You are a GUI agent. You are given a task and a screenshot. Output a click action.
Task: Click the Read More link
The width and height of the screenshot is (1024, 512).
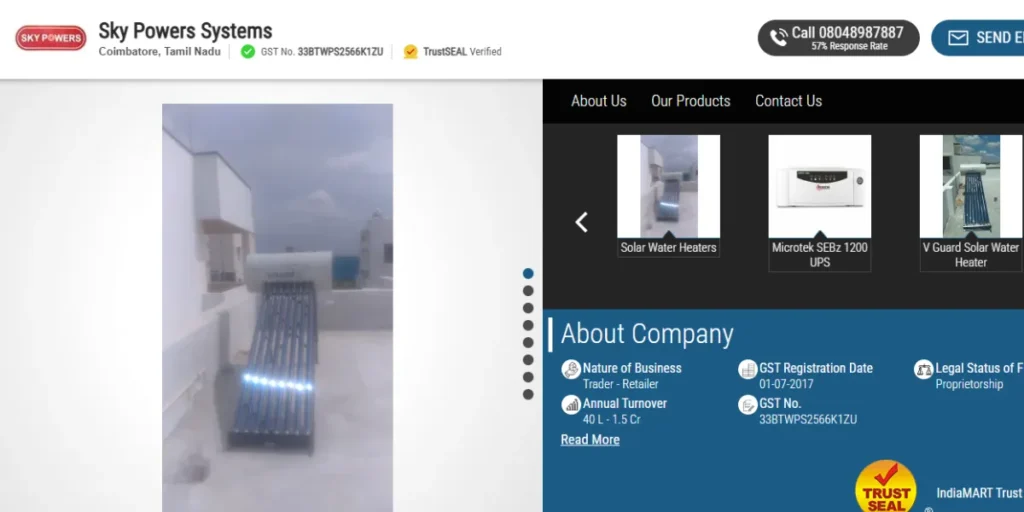click(x=590, y=440)
